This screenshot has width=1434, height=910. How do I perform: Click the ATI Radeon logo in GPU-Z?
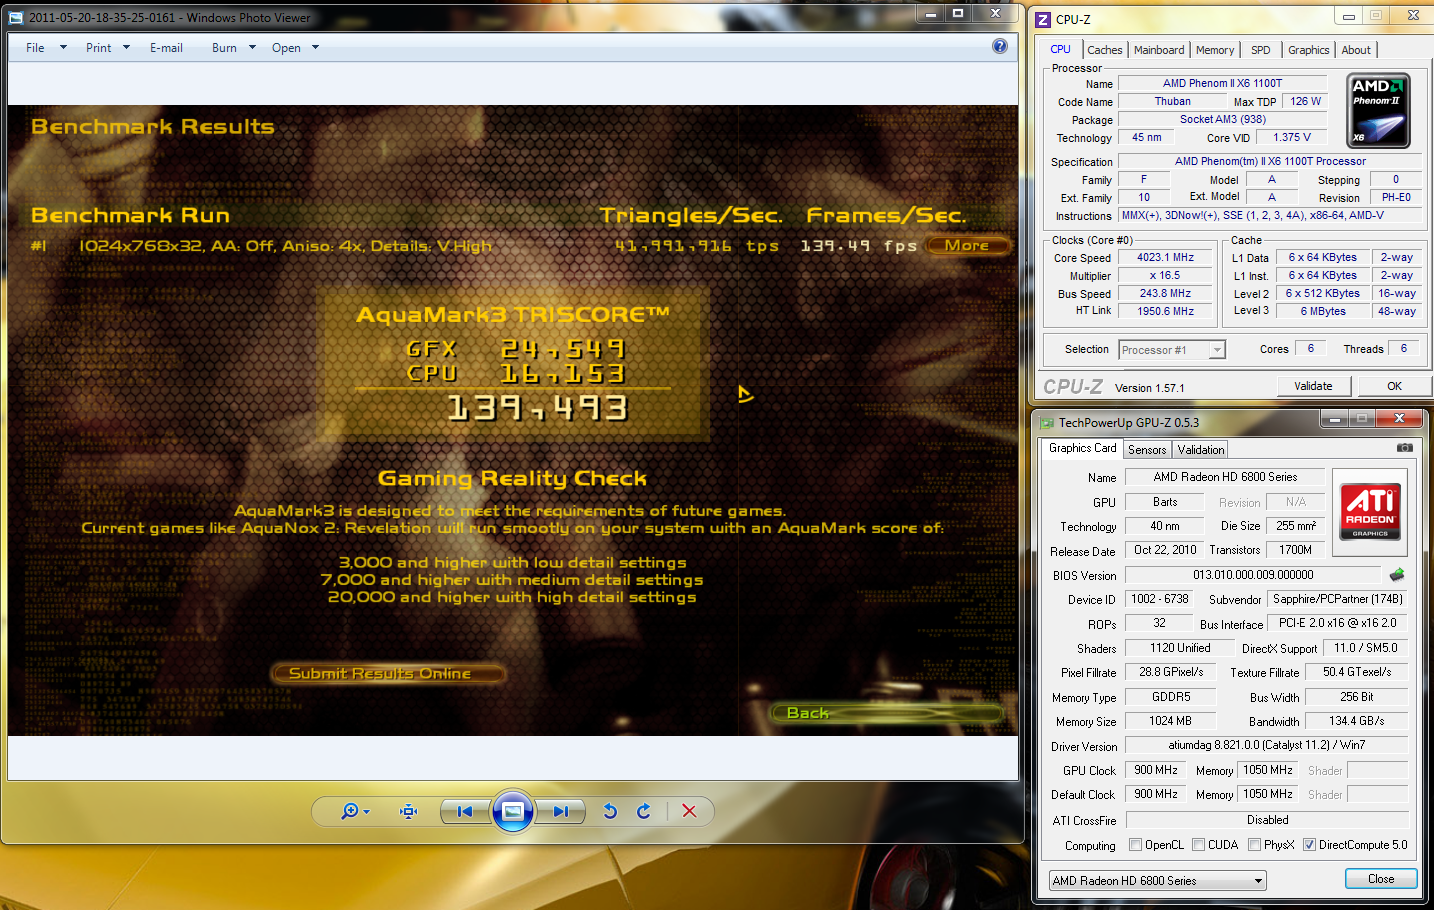[x=1370, y=512]
